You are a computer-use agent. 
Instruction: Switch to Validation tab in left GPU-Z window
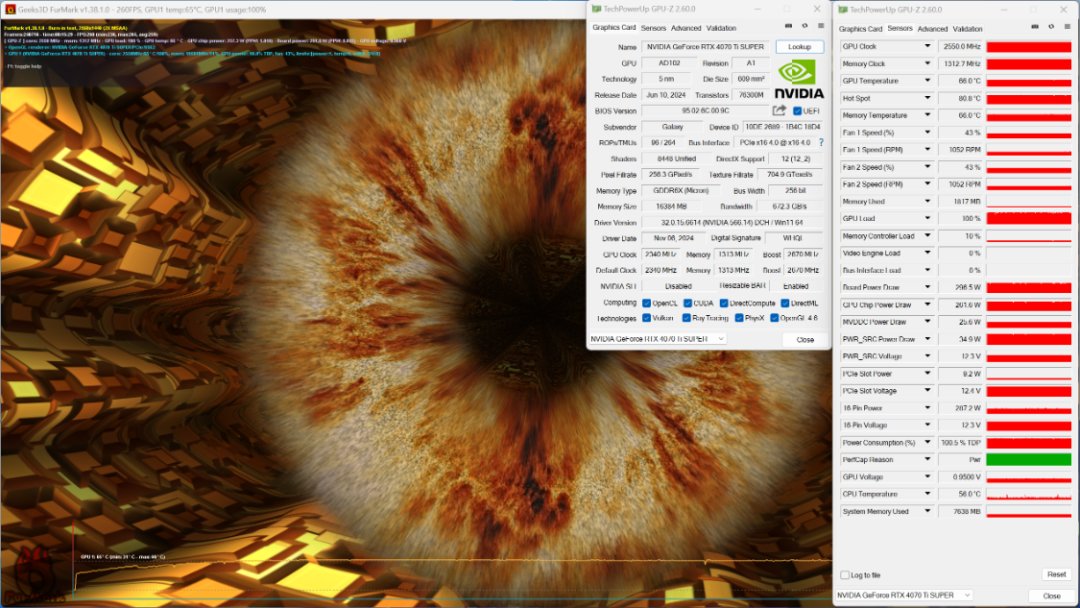(x=721, y=28)
